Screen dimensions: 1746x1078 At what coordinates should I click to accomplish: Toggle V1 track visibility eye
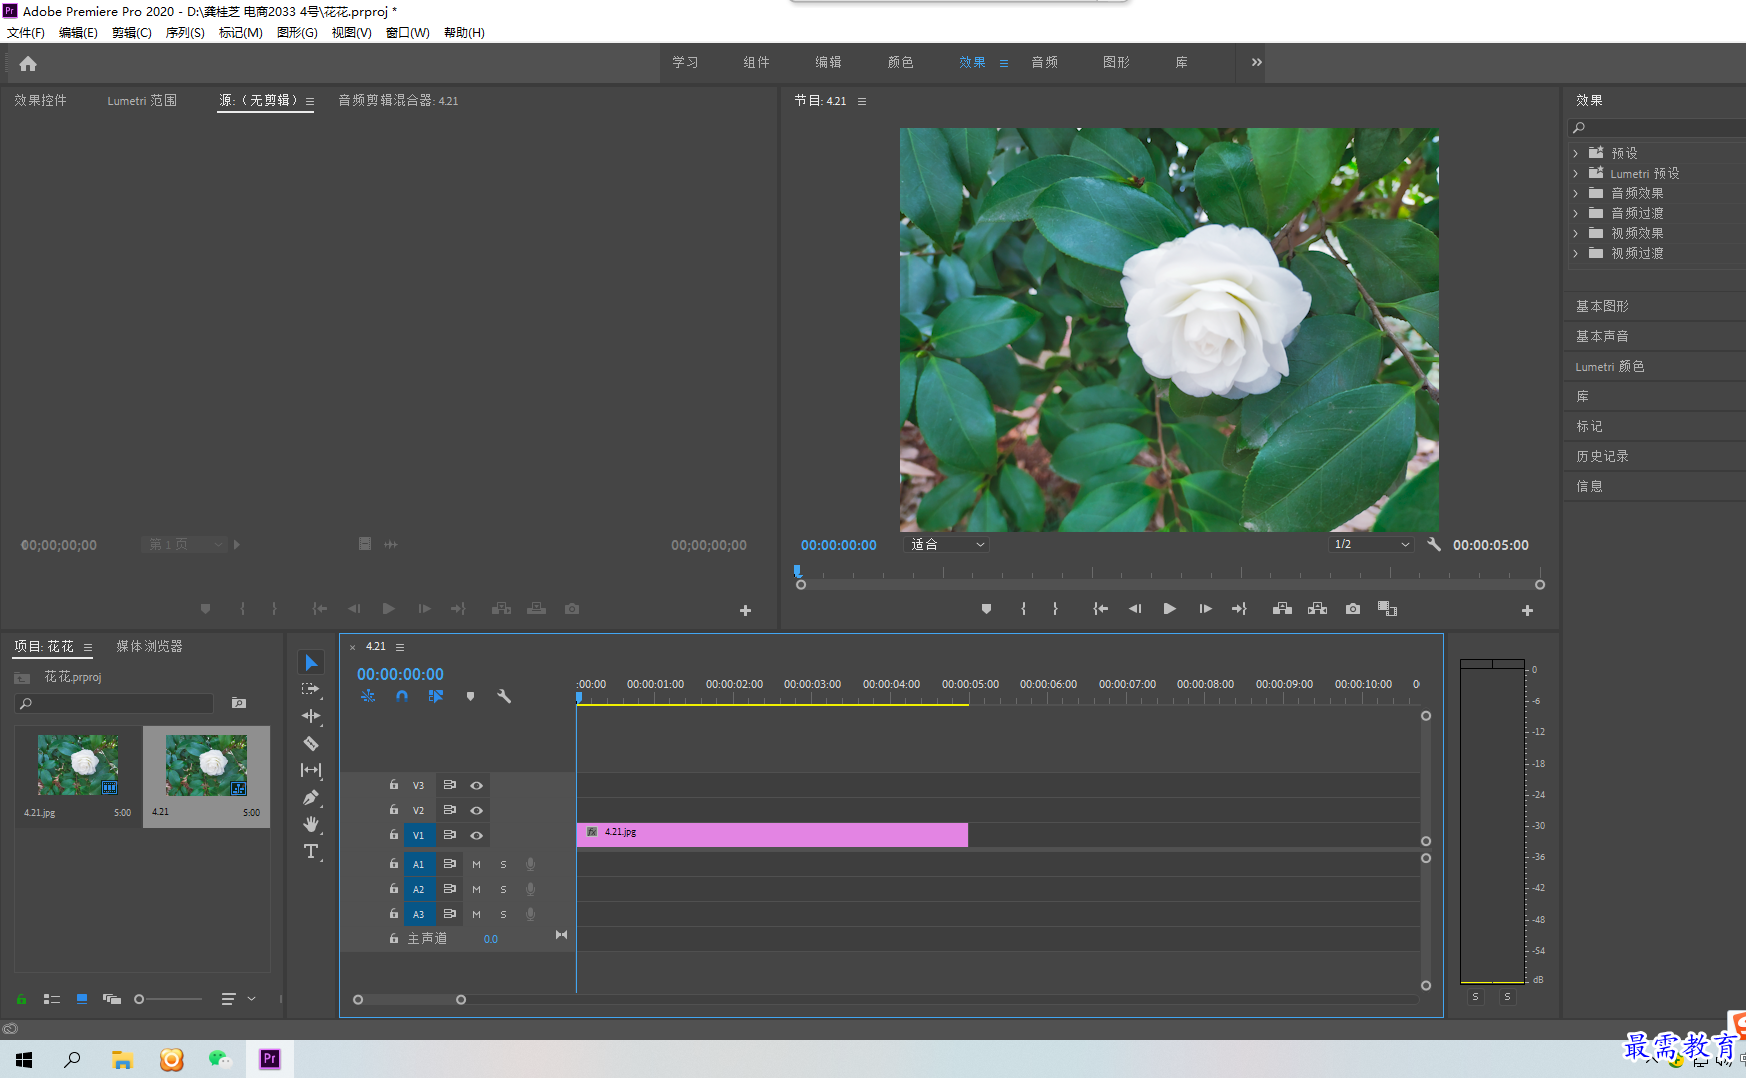coord(477,836)
